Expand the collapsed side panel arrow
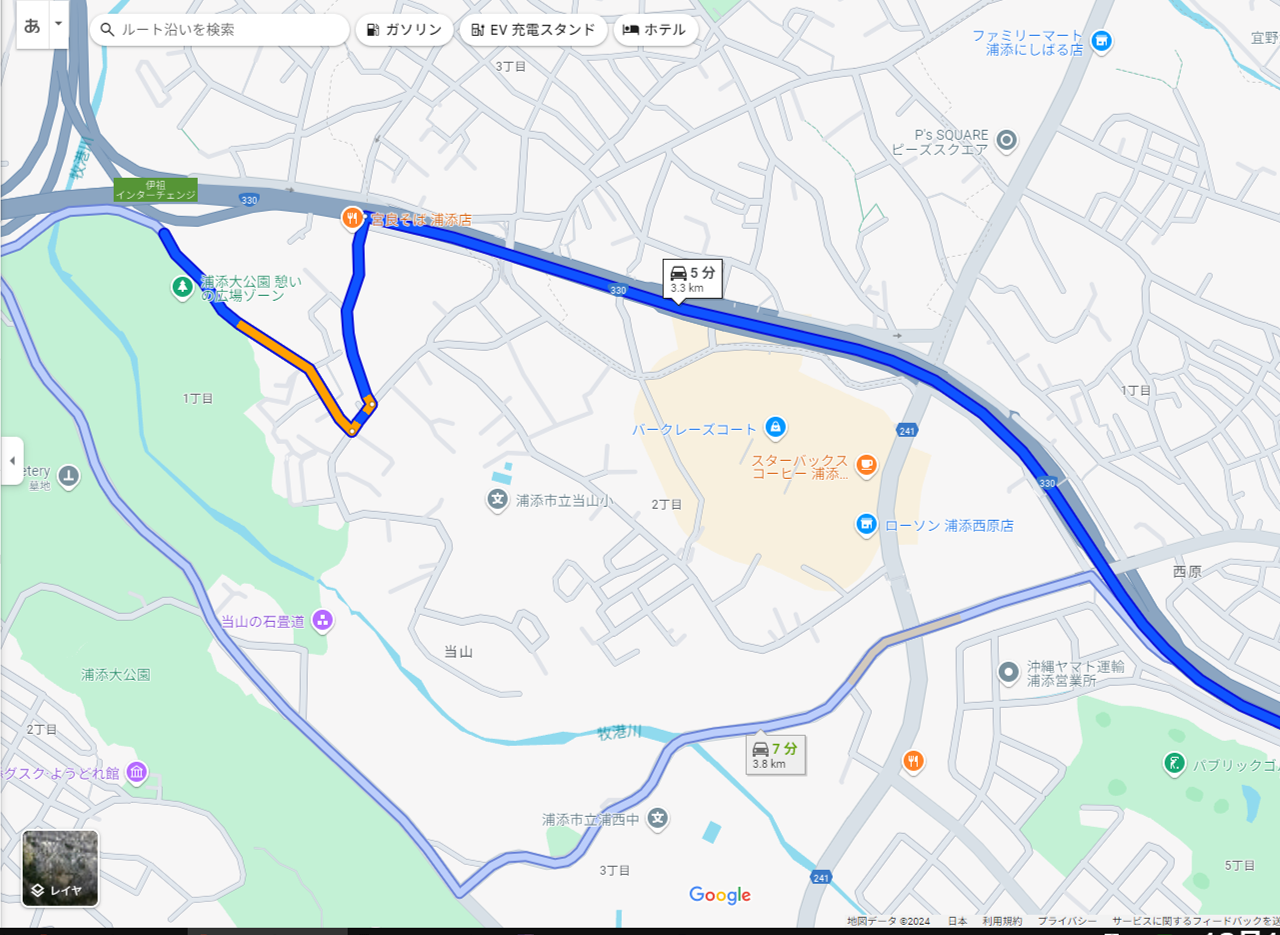The image size is (1280, 935). [12, 461]
